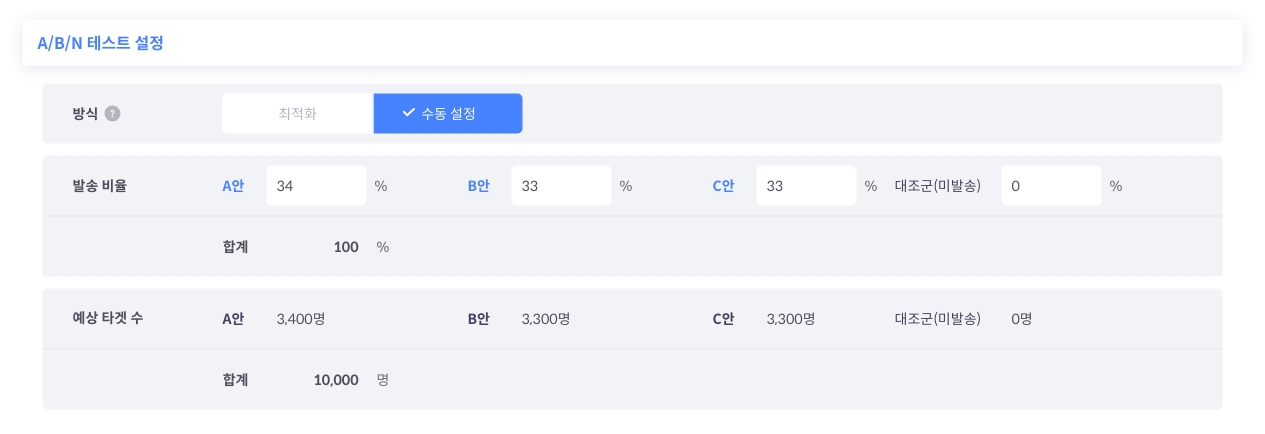Click the 대조군 expected count 0명
The image size is (1265, 434).
click(x=1021, y=319)
